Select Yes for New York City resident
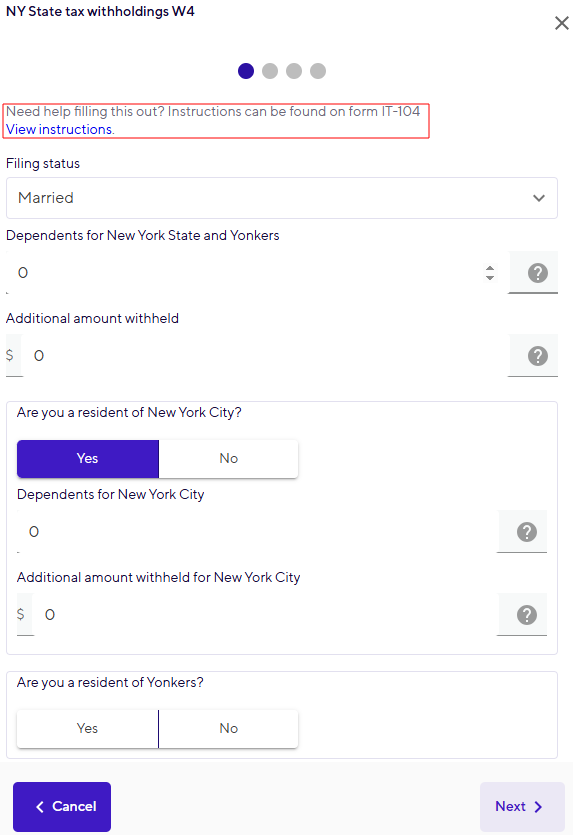The height and width of the screenshot is (835, 573). click(88, 459)
